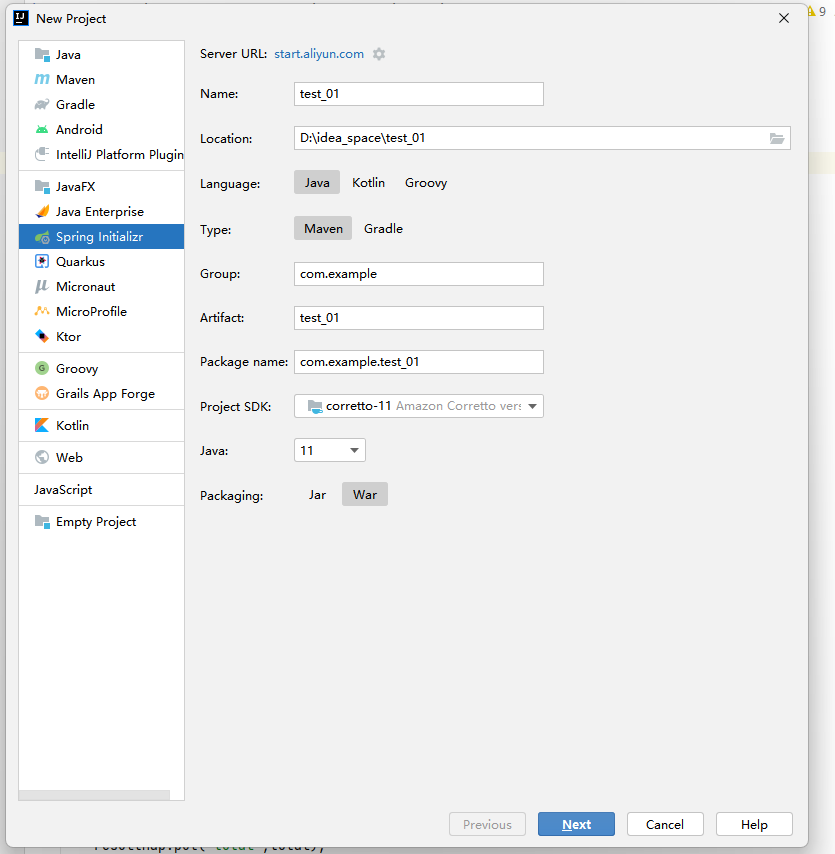Click the Next button
The image size is (835, 854).
click(x=576, y=824)
